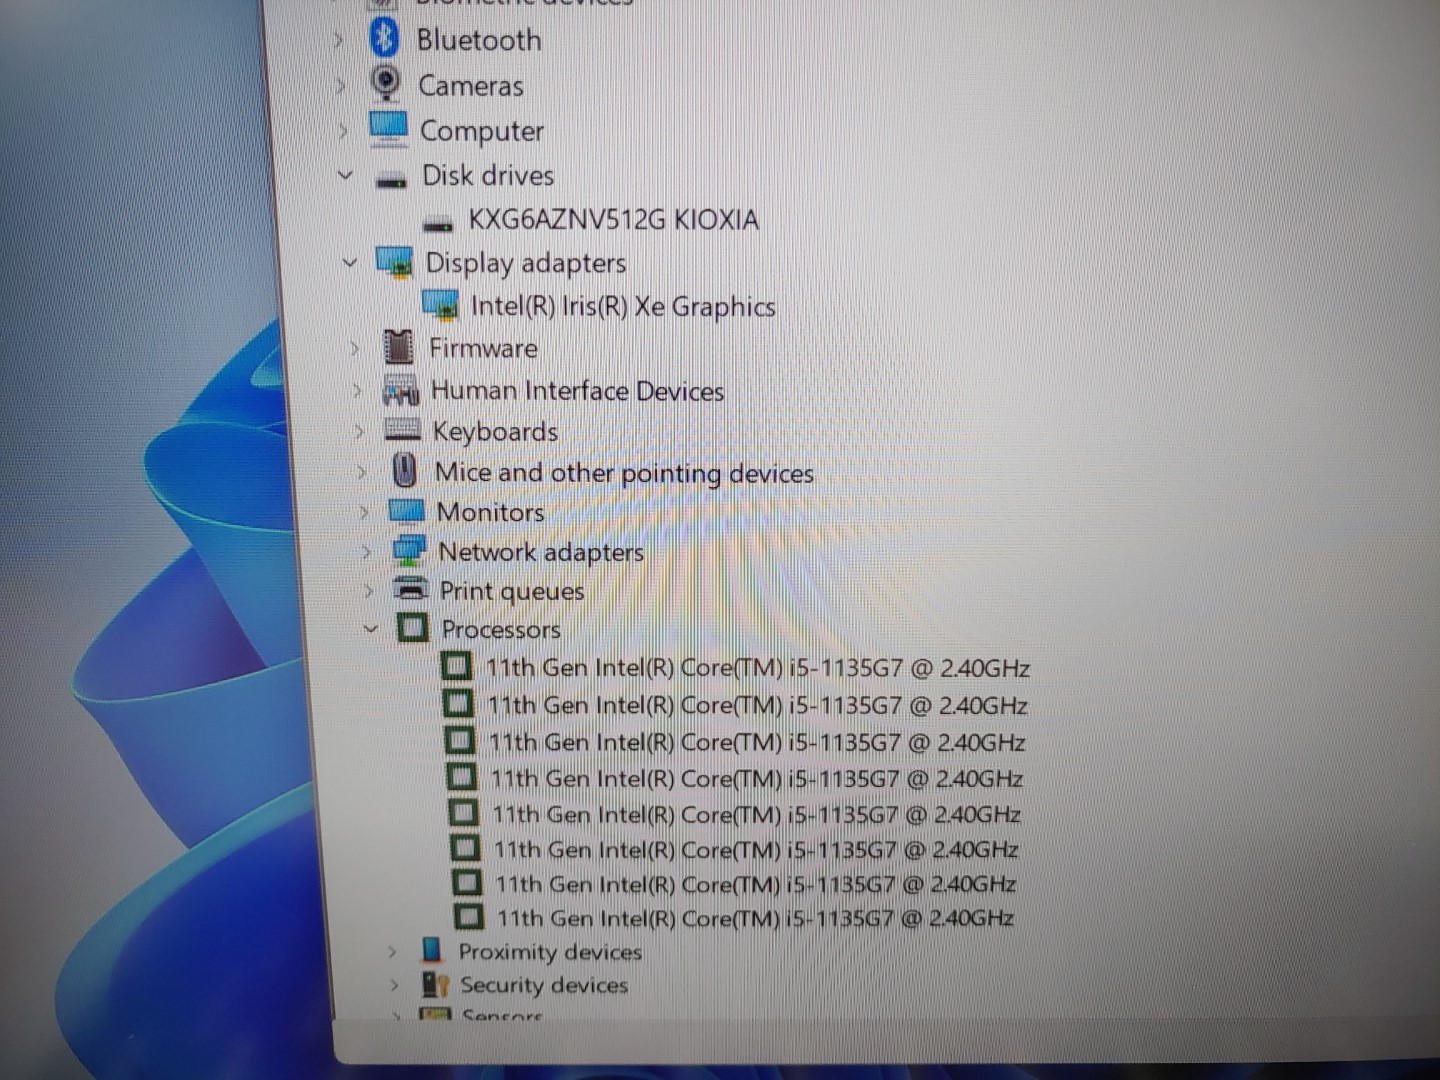Click the Human Interface Devices icon
The height and width of the screenshot is (1080, 1440).
[401, 390]
